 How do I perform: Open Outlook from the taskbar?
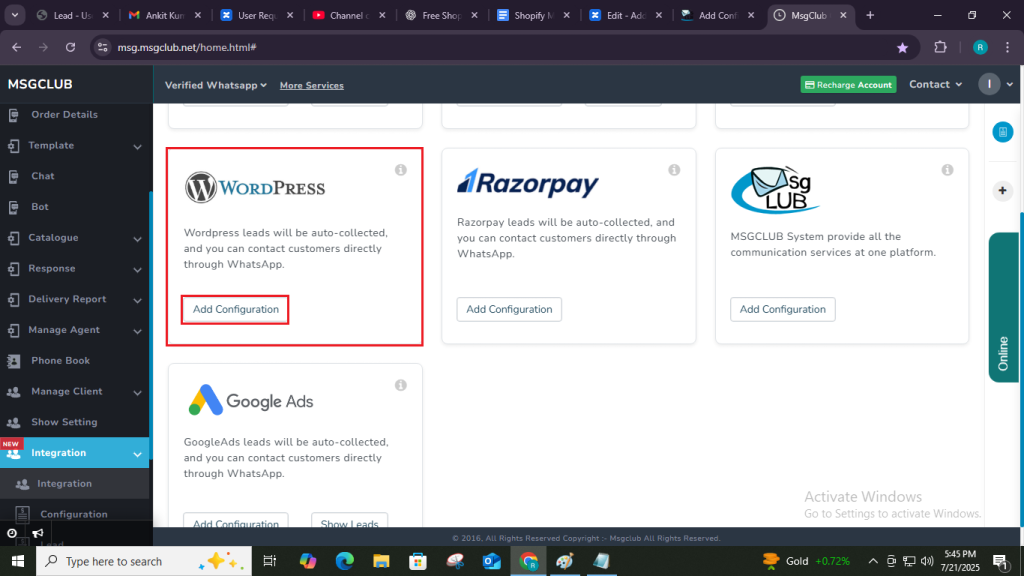[x=492, y=561]
